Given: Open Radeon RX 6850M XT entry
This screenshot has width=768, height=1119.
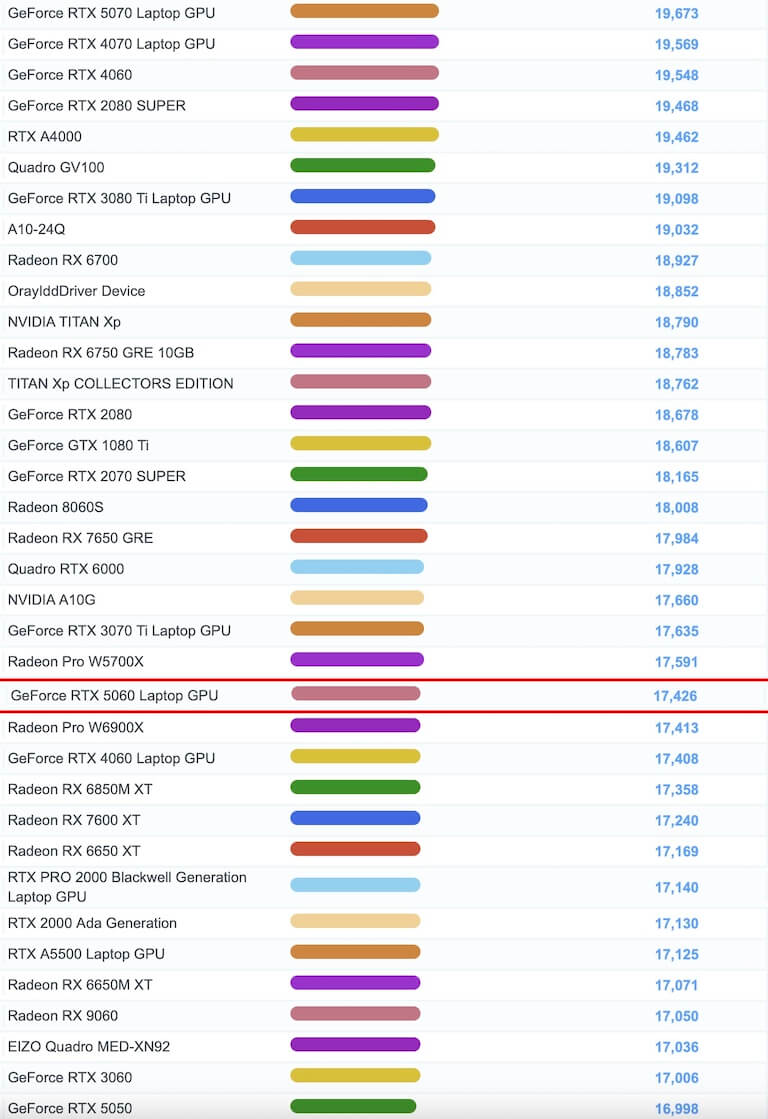Looking at the screenshot, I should (x=80, y=789).
